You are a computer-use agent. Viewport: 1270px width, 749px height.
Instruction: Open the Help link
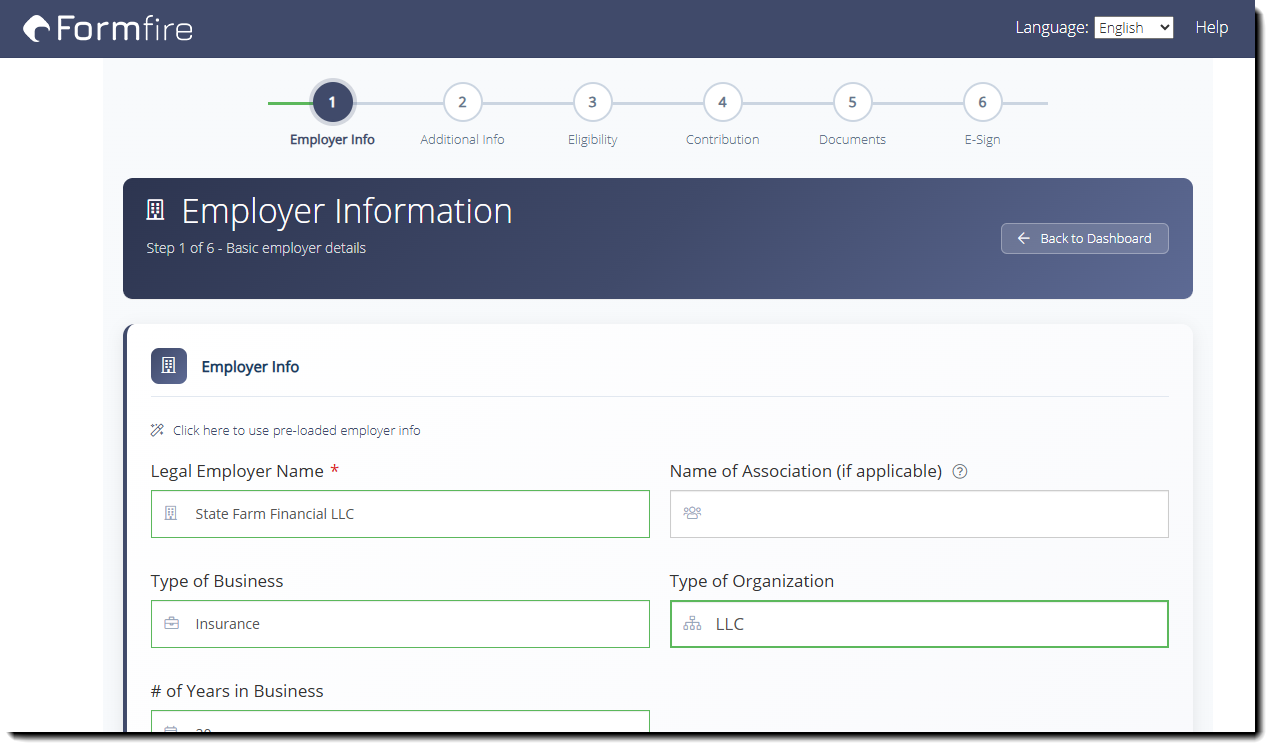click(1211, 28)
